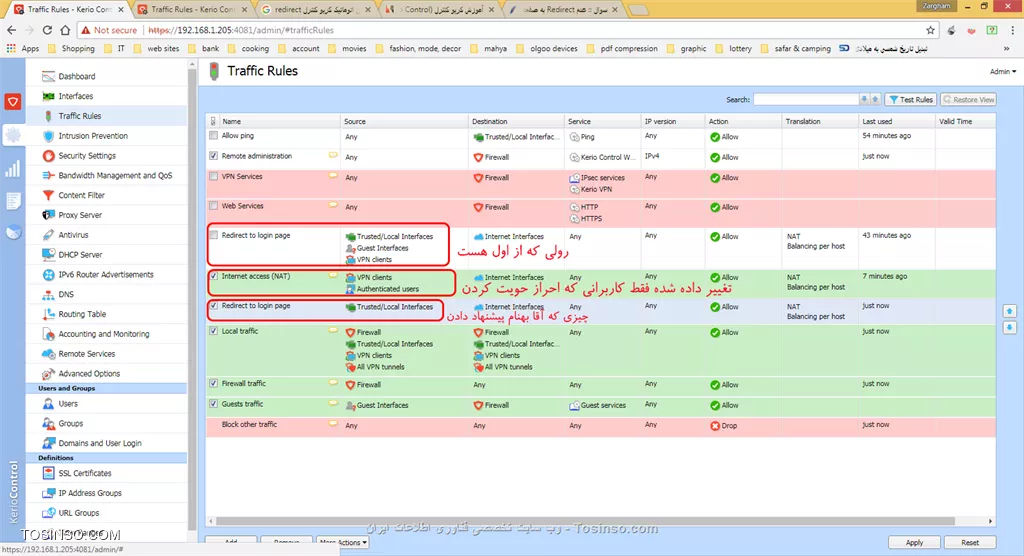Click the Test Rules button
The height and width of the screenshot is (556, 1024).
coord(911,99)
